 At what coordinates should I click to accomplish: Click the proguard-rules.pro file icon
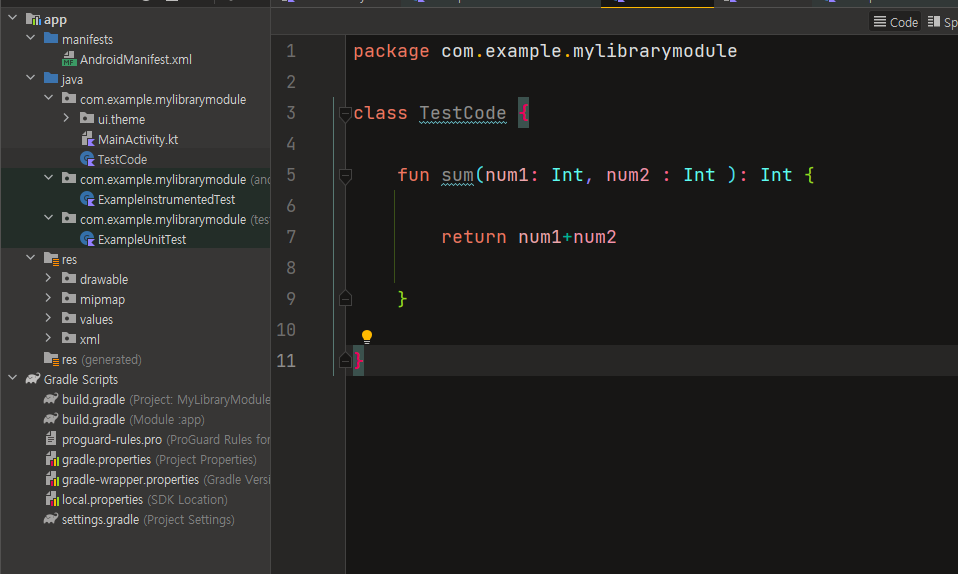(x=51, y=439)
